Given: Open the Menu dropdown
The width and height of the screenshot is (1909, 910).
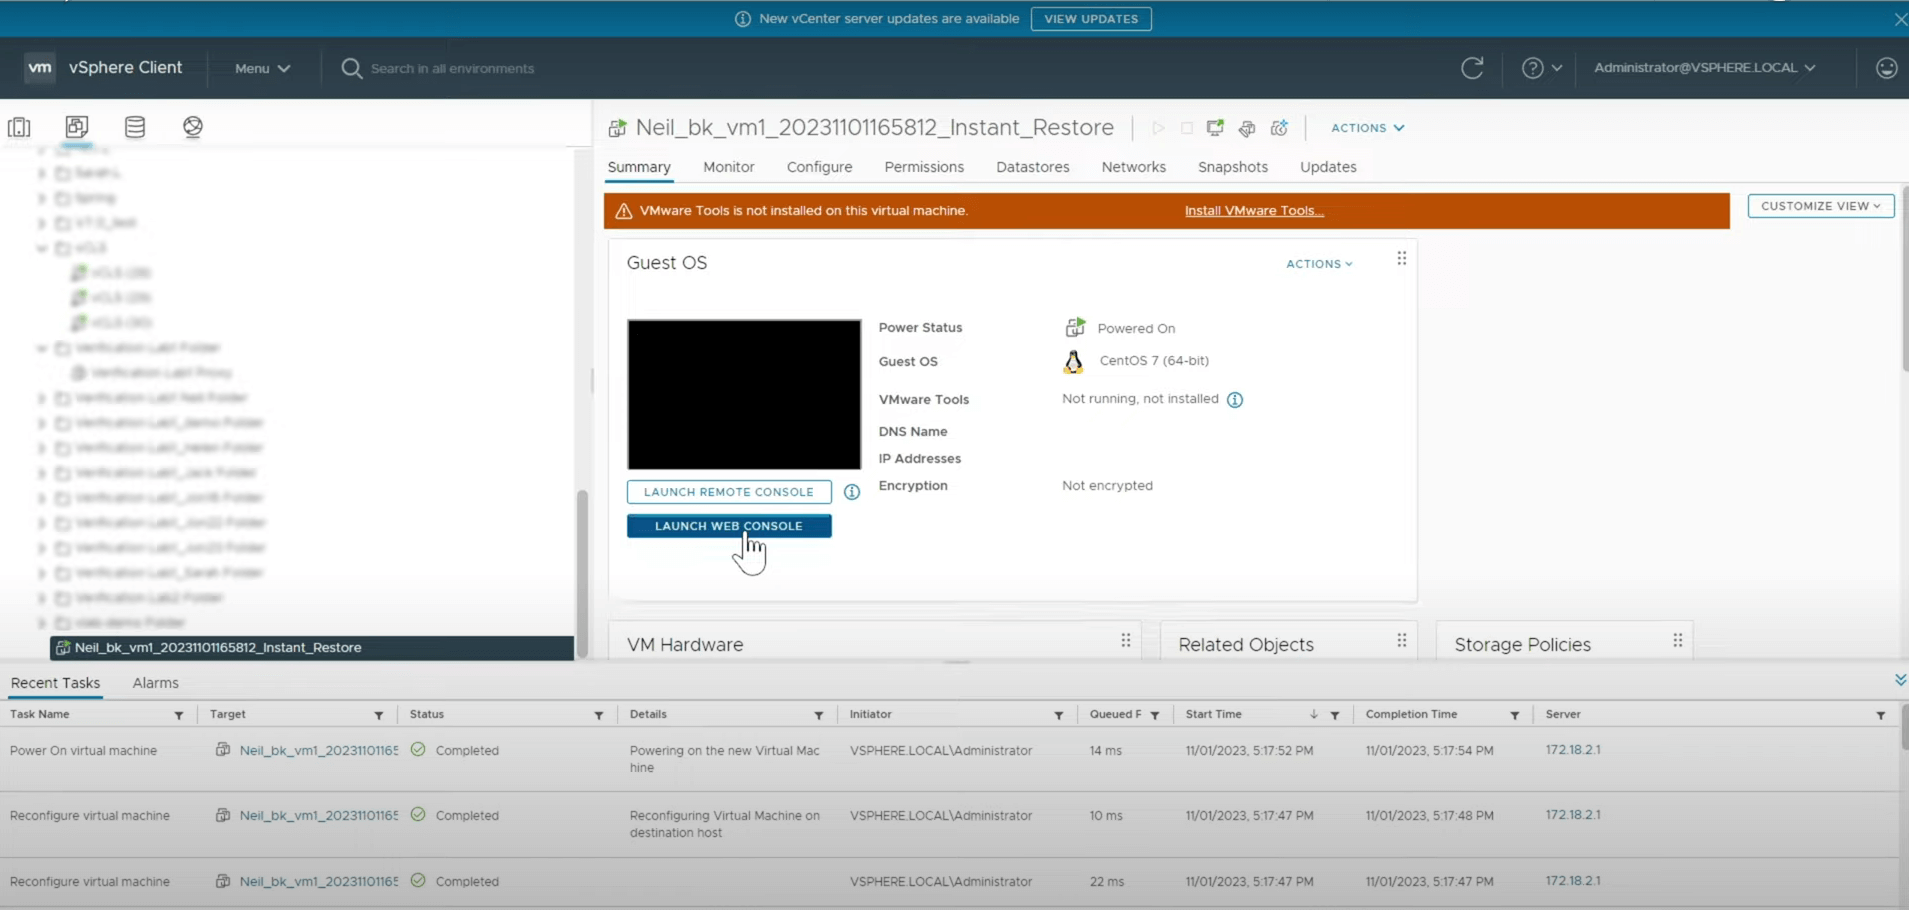Looking at the screenshot, I should pyautogui.click(x=262, y=68).
